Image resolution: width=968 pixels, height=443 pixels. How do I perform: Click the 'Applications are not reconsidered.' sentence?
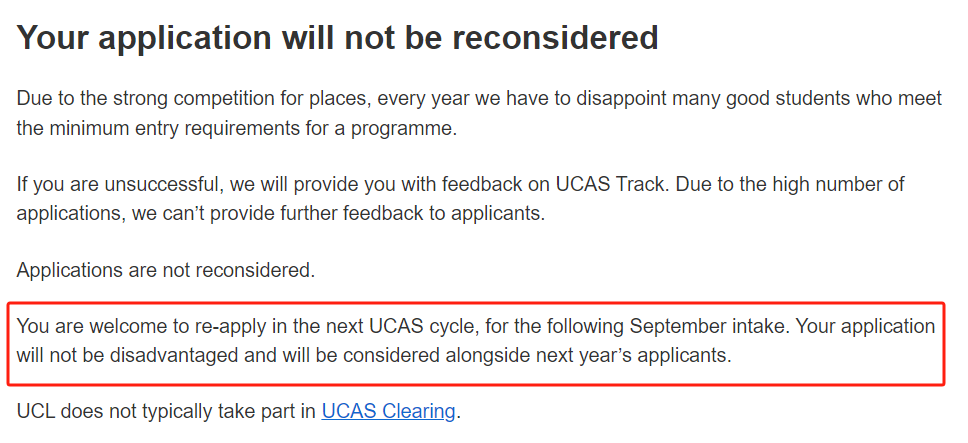coord(165,270)
